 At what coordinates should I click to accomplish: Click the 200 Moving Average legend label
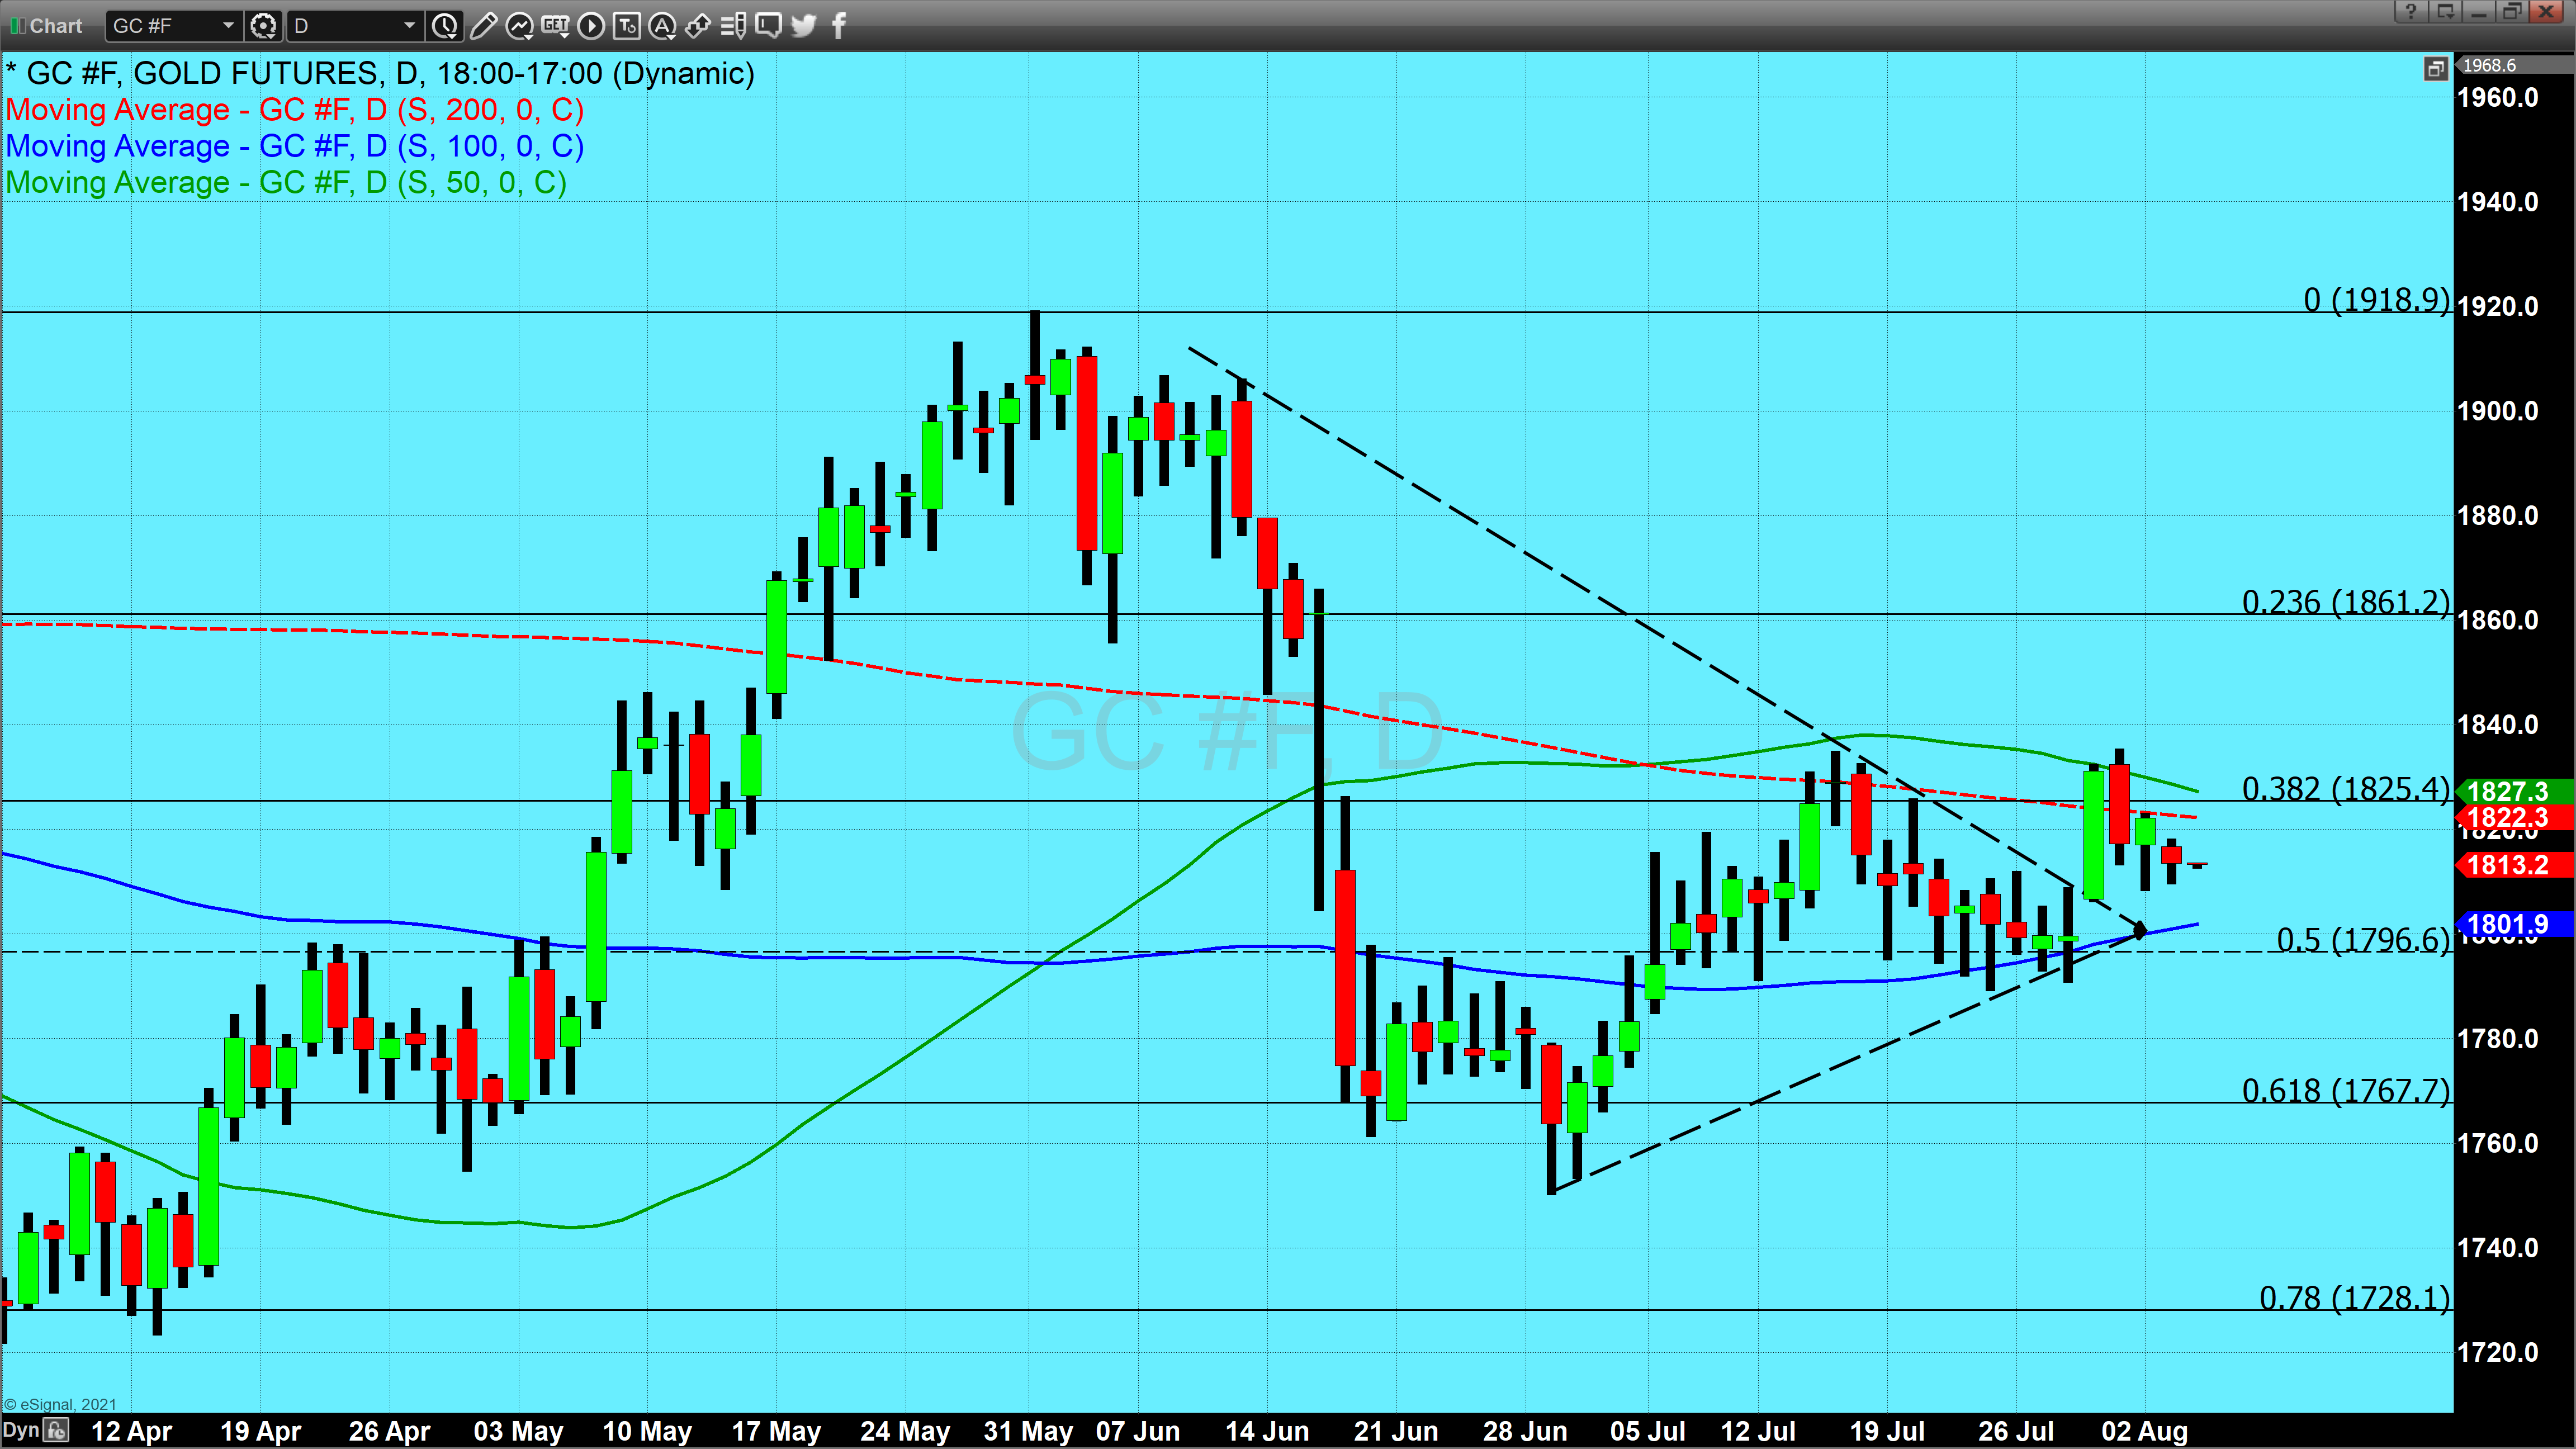pos(295,110)
